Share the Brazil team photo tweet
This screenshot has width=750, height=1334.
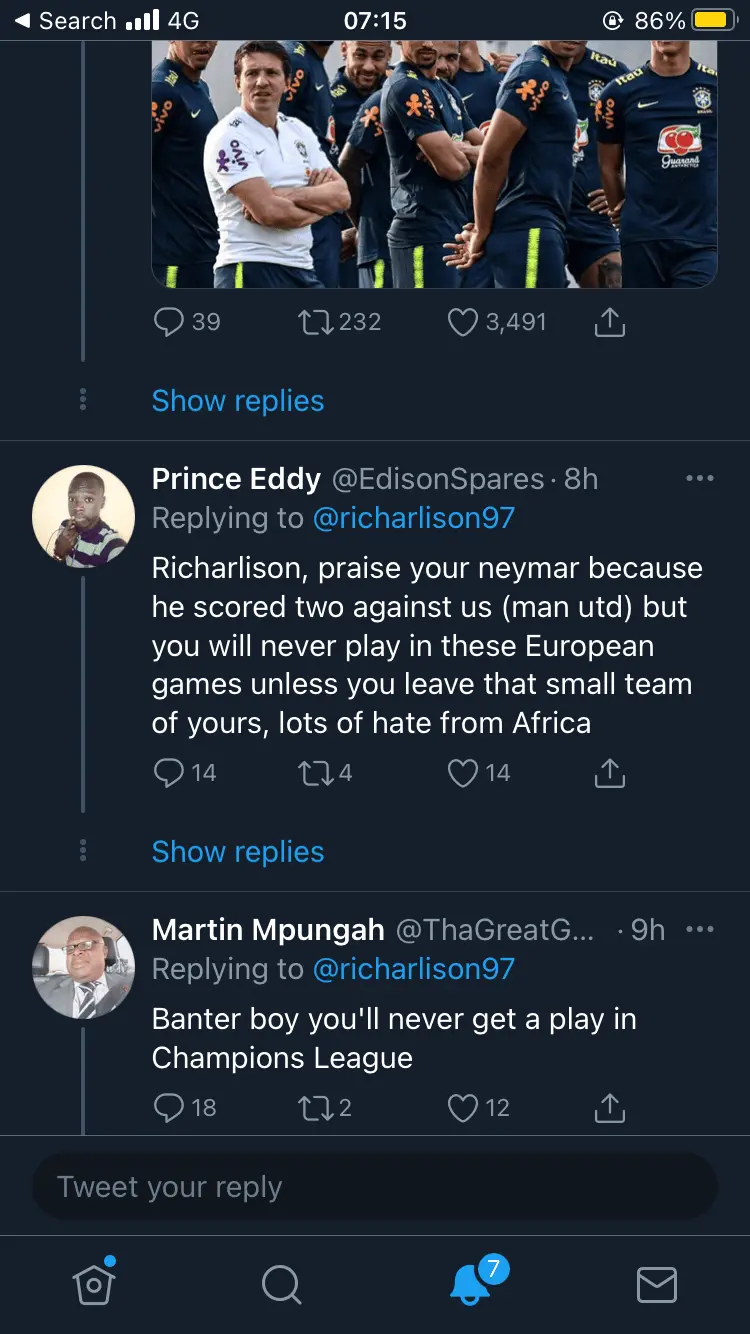coord(609,322)
